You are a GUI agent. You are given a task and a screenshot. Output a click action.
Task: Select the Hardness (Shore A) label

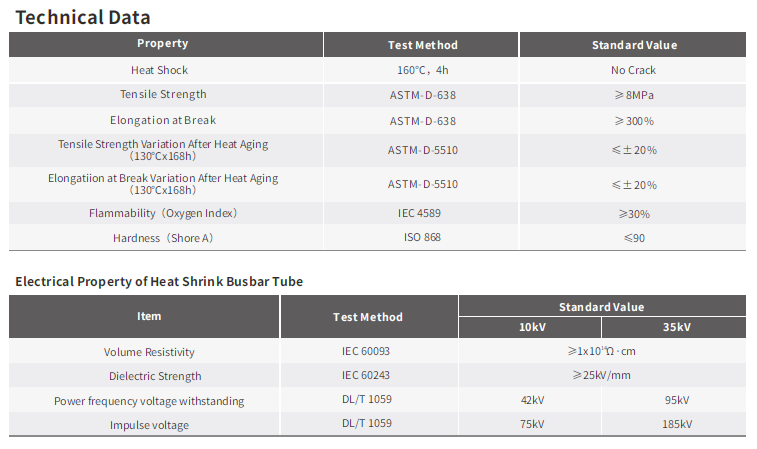pos(163,238)
